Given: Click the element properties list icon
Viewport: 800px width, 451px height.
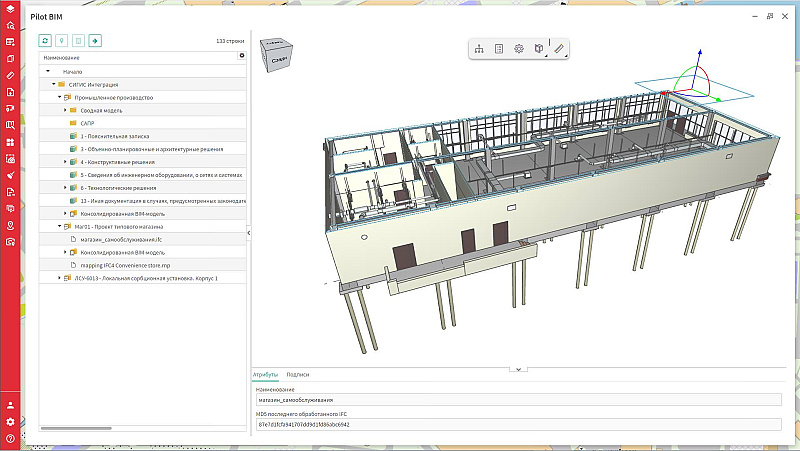Looking at the screenshot, I should point(499,48).
